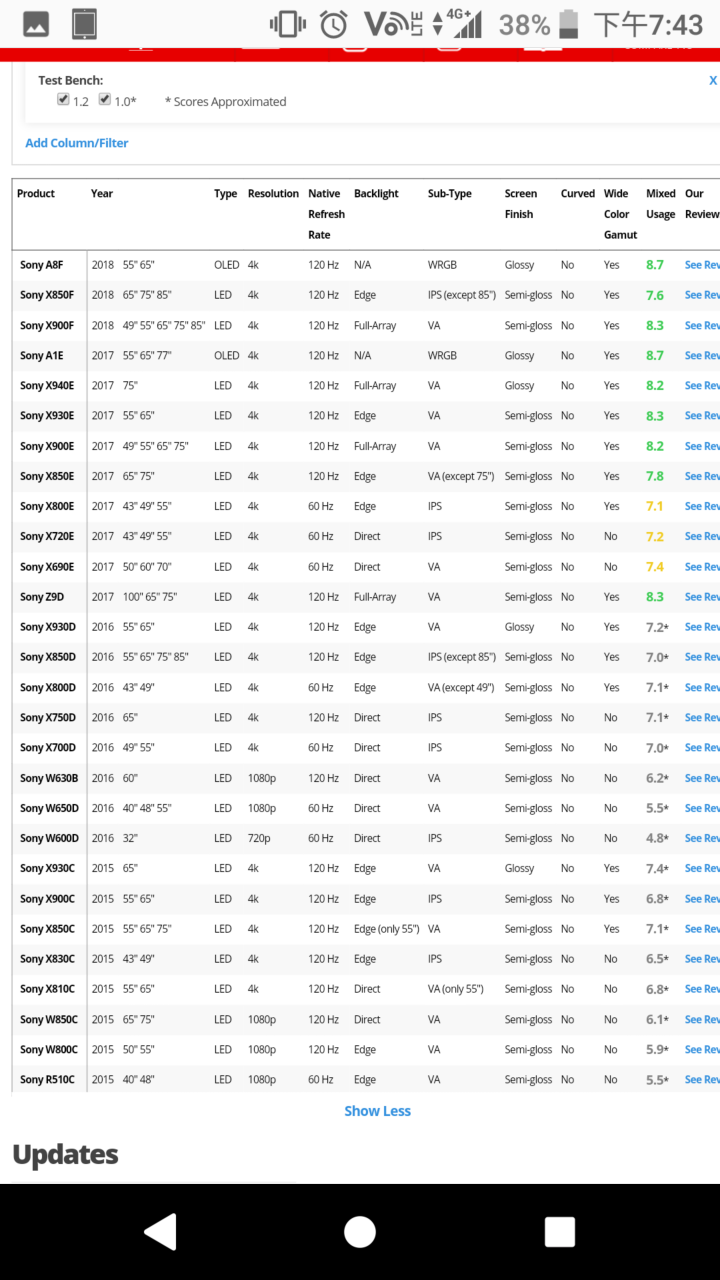This screenshot has width=720, height=1280.
Task: Open the Sony A8F review link
Action: (x=702, y=265)
